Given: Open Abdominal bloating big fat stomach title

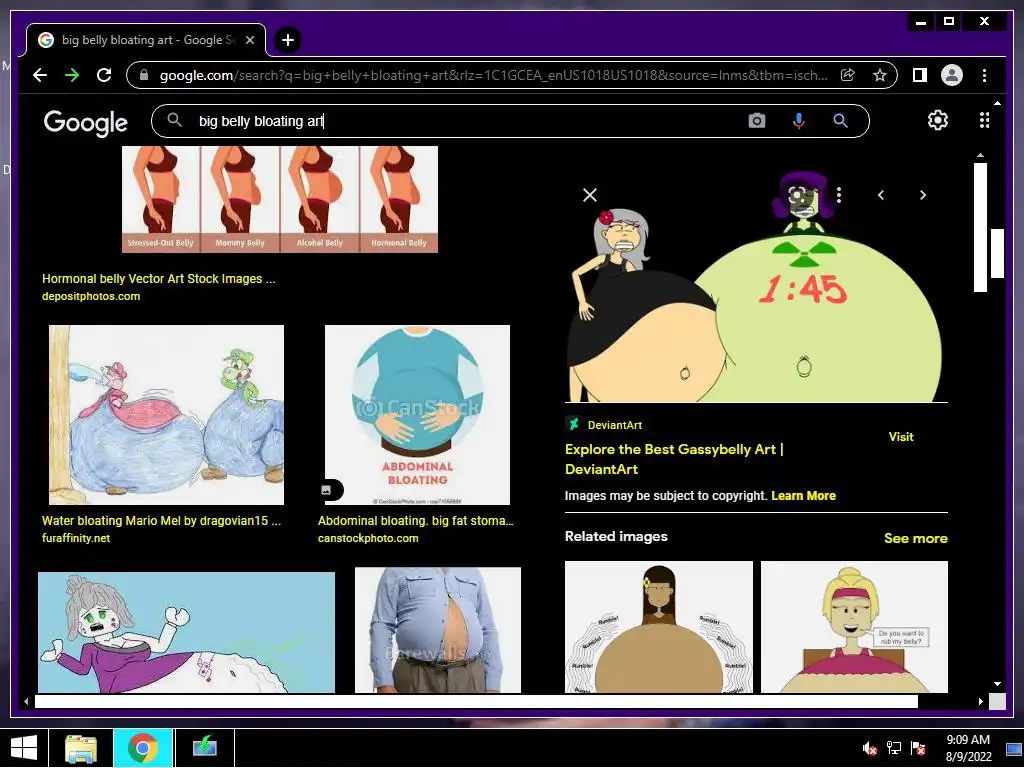Looking at the screenshot, I should tap(415, 521).
